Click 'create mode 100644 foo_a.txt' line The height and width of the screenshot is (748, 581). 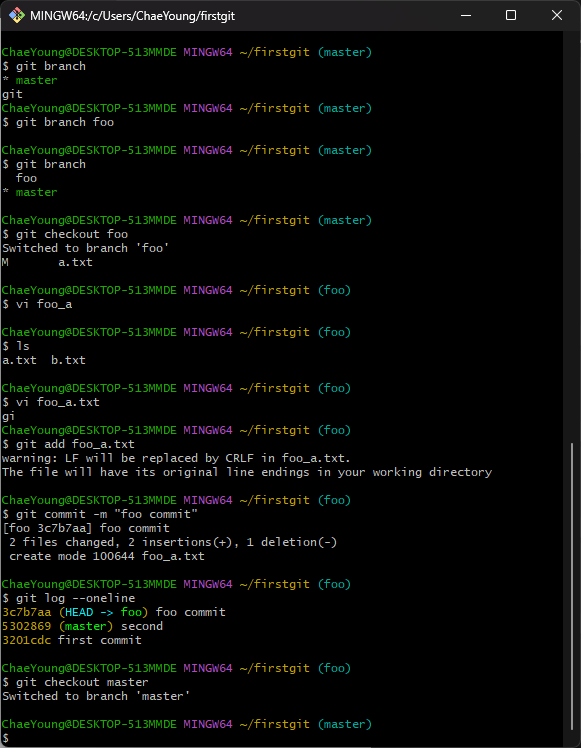click(107, 556)
